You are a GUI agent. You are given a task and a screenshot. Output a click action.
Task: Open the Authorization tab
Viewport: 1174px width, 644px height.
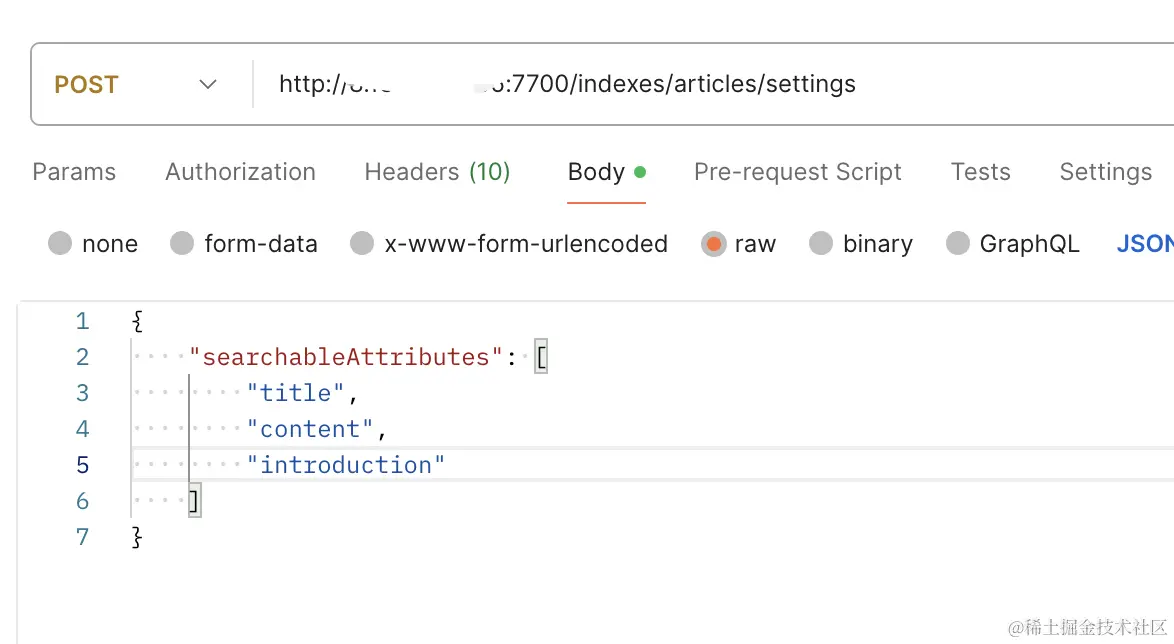(240, 172)
